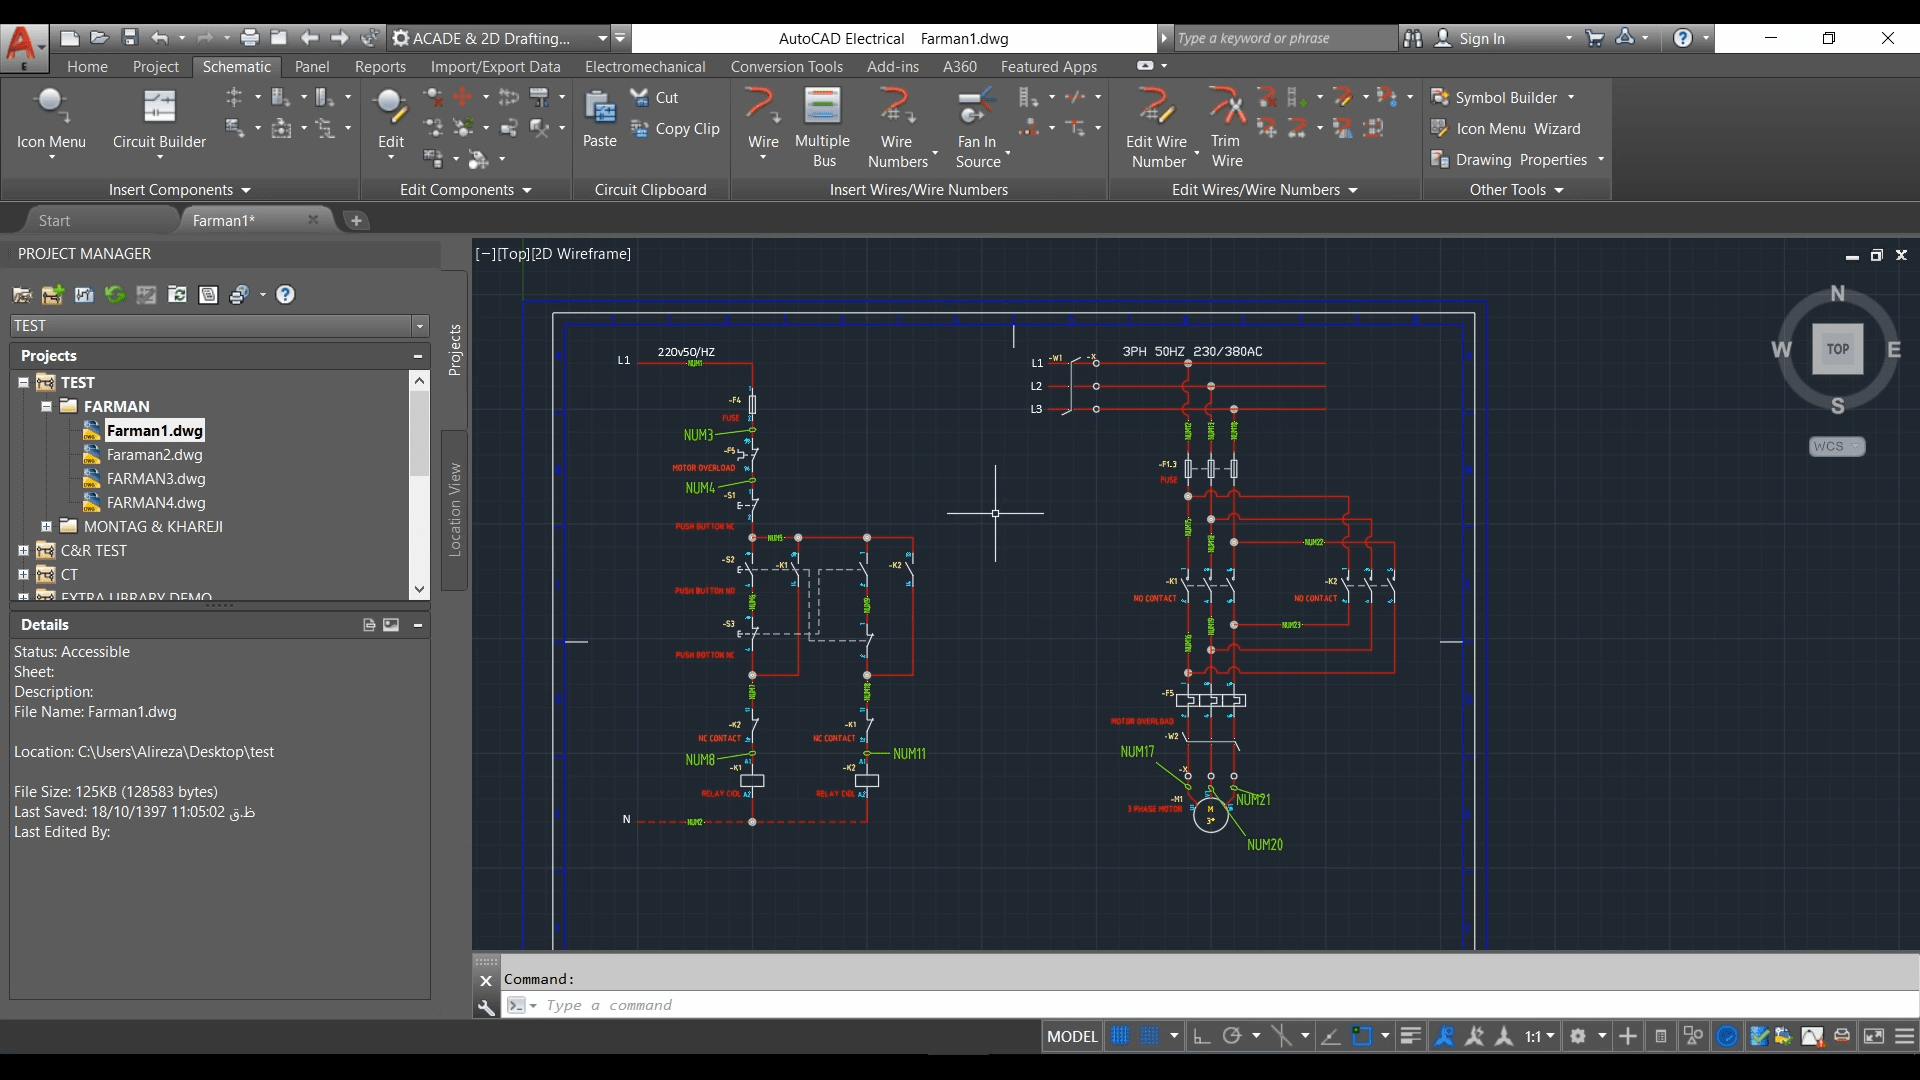
Task: Click Copy Clip in Circuit Clipboard
Action: (x=676, y=129)
